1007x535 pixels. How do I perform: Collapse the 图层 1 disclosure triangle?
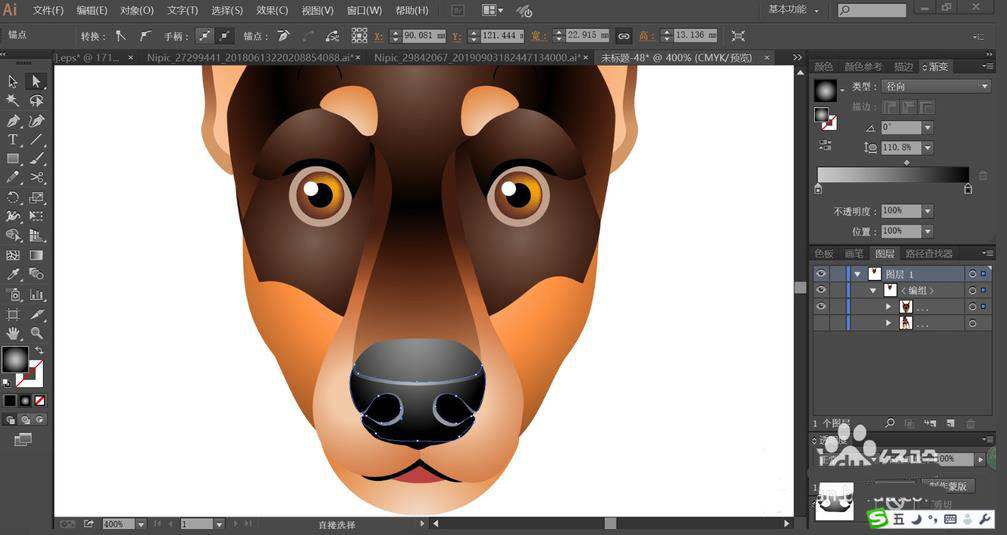coord(857,274)
